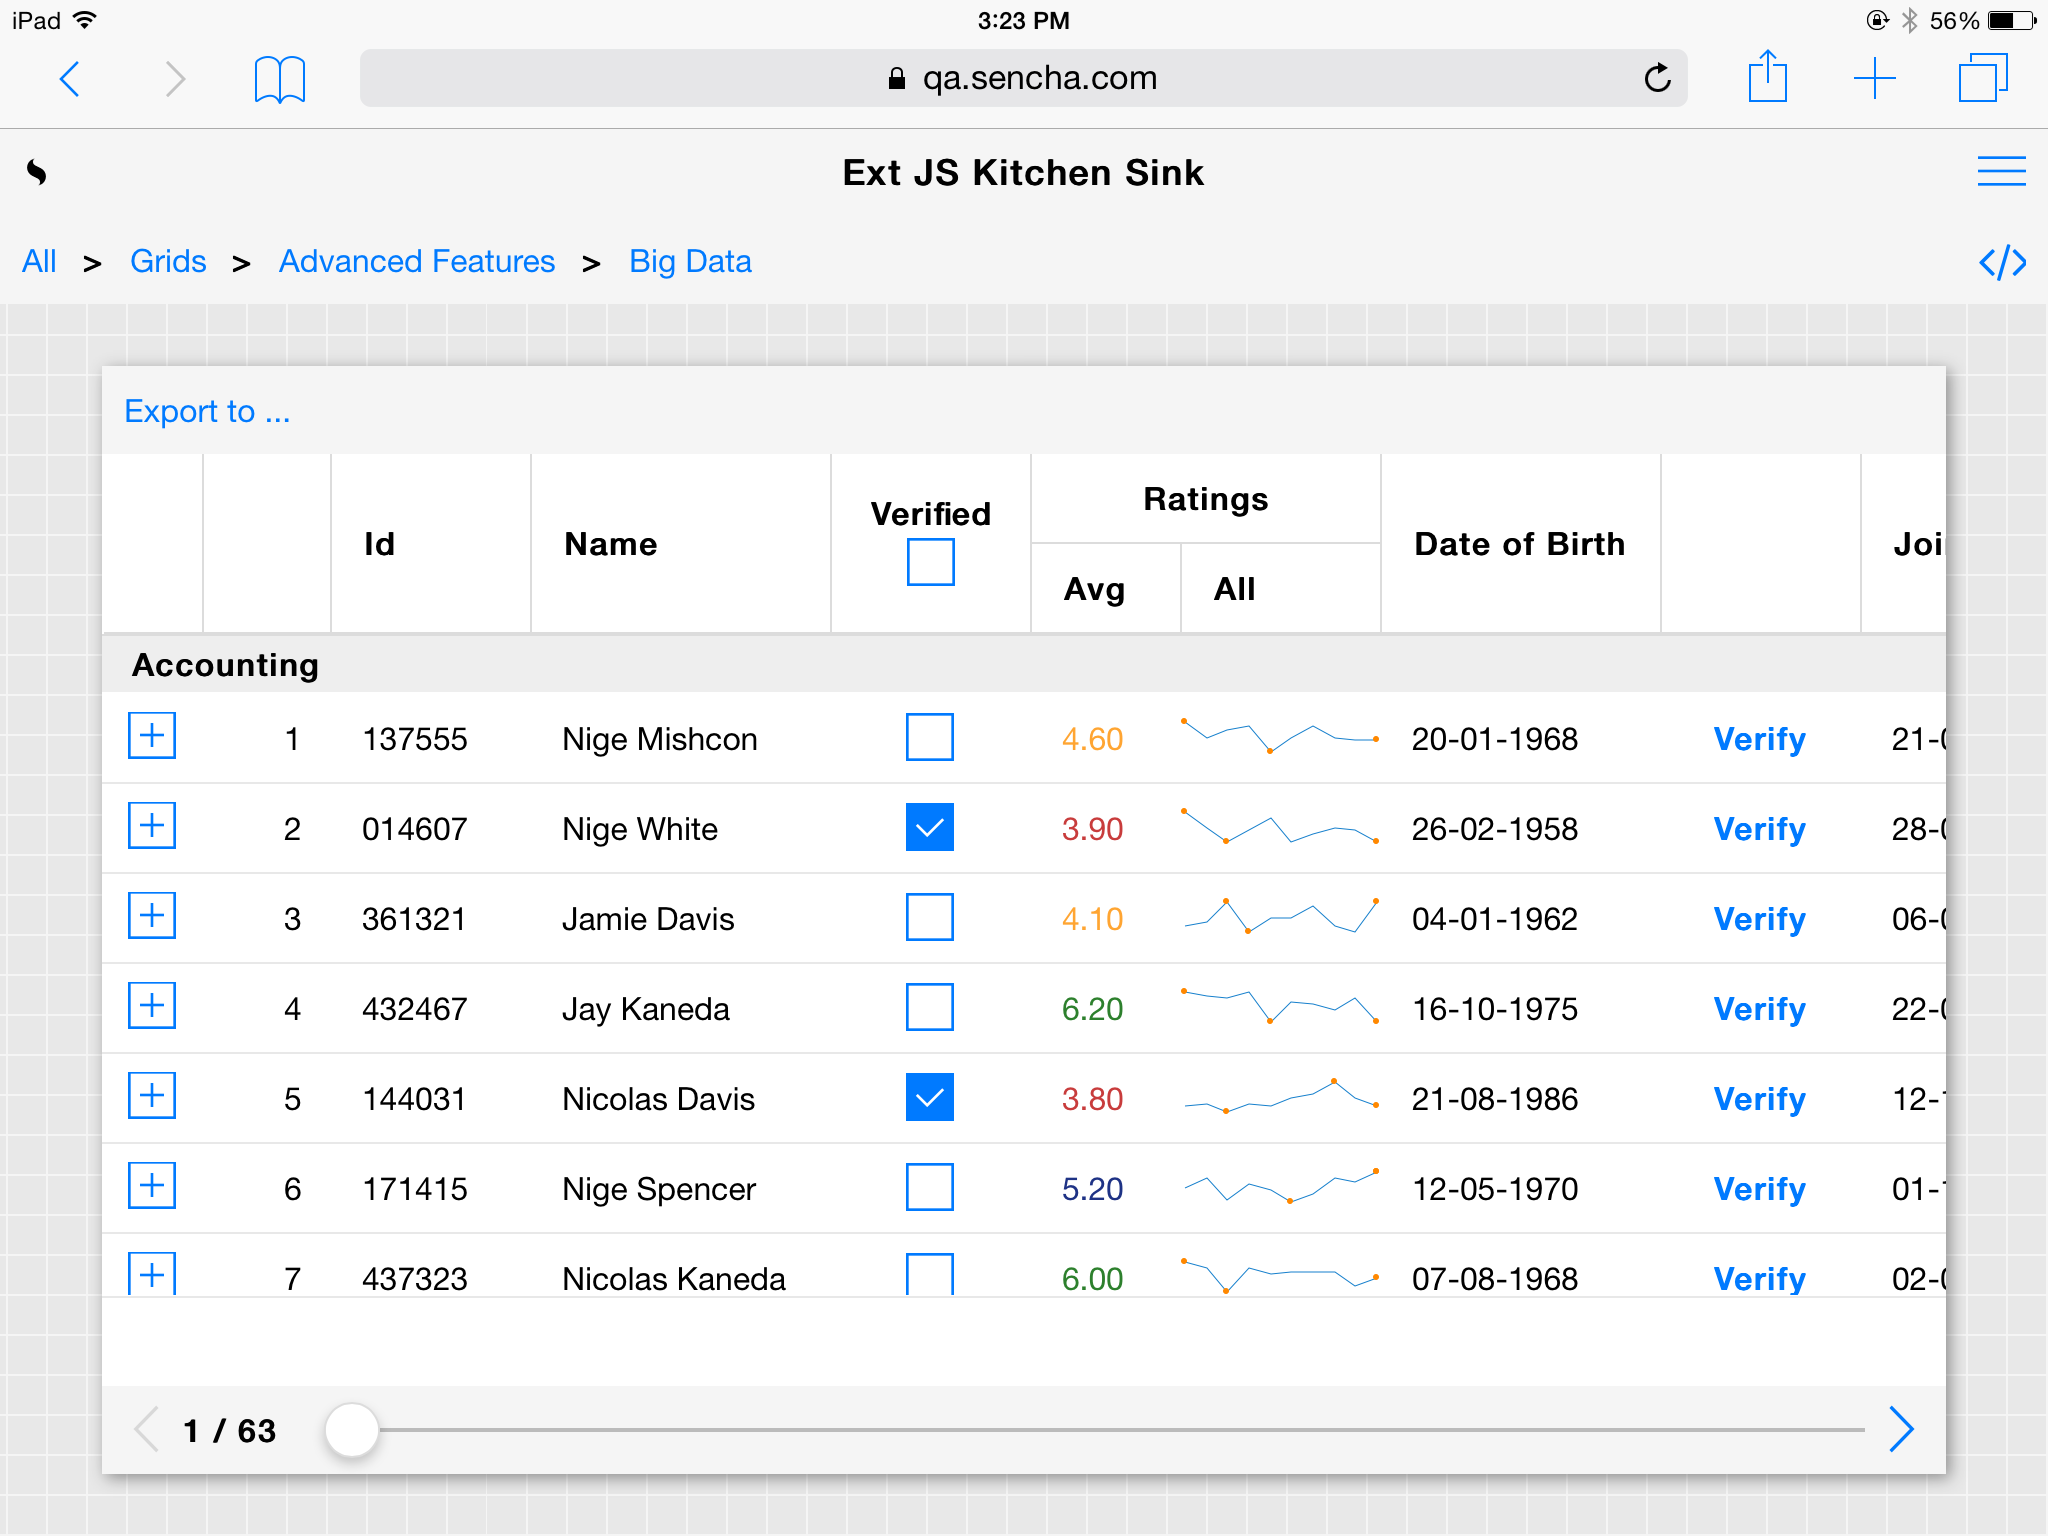The height and width of the screenshot is (1536, 2048).
Task: View source with the code brackets icon
Action: coord(2002,262)
